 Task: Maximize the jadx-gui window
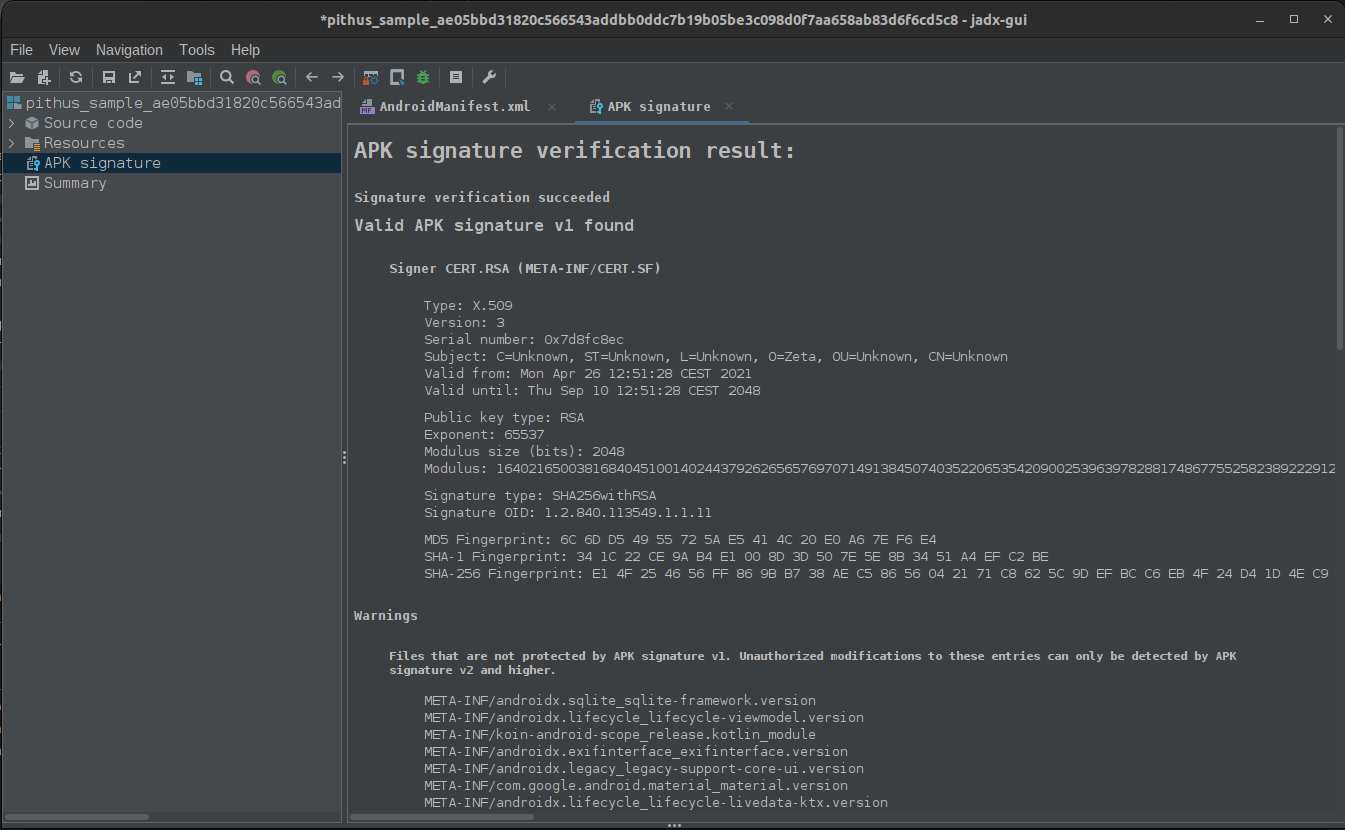coord(1293,19)
